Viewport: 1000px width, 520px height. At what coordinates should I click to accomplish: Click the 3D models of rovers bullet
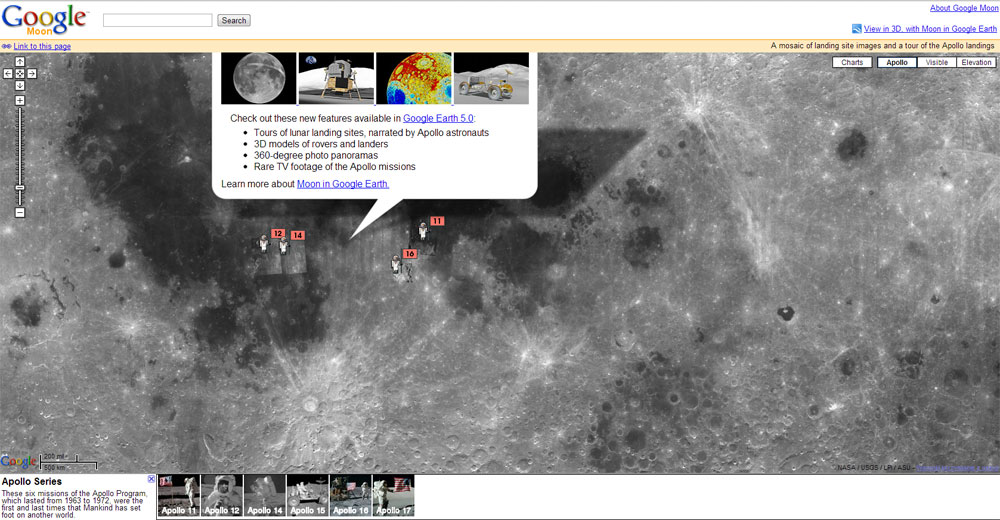(321, 144)
